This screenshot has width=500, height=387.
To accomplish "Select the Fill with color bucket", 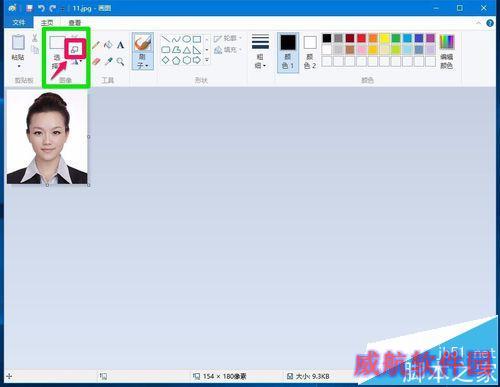I will (x=108, y=44).
